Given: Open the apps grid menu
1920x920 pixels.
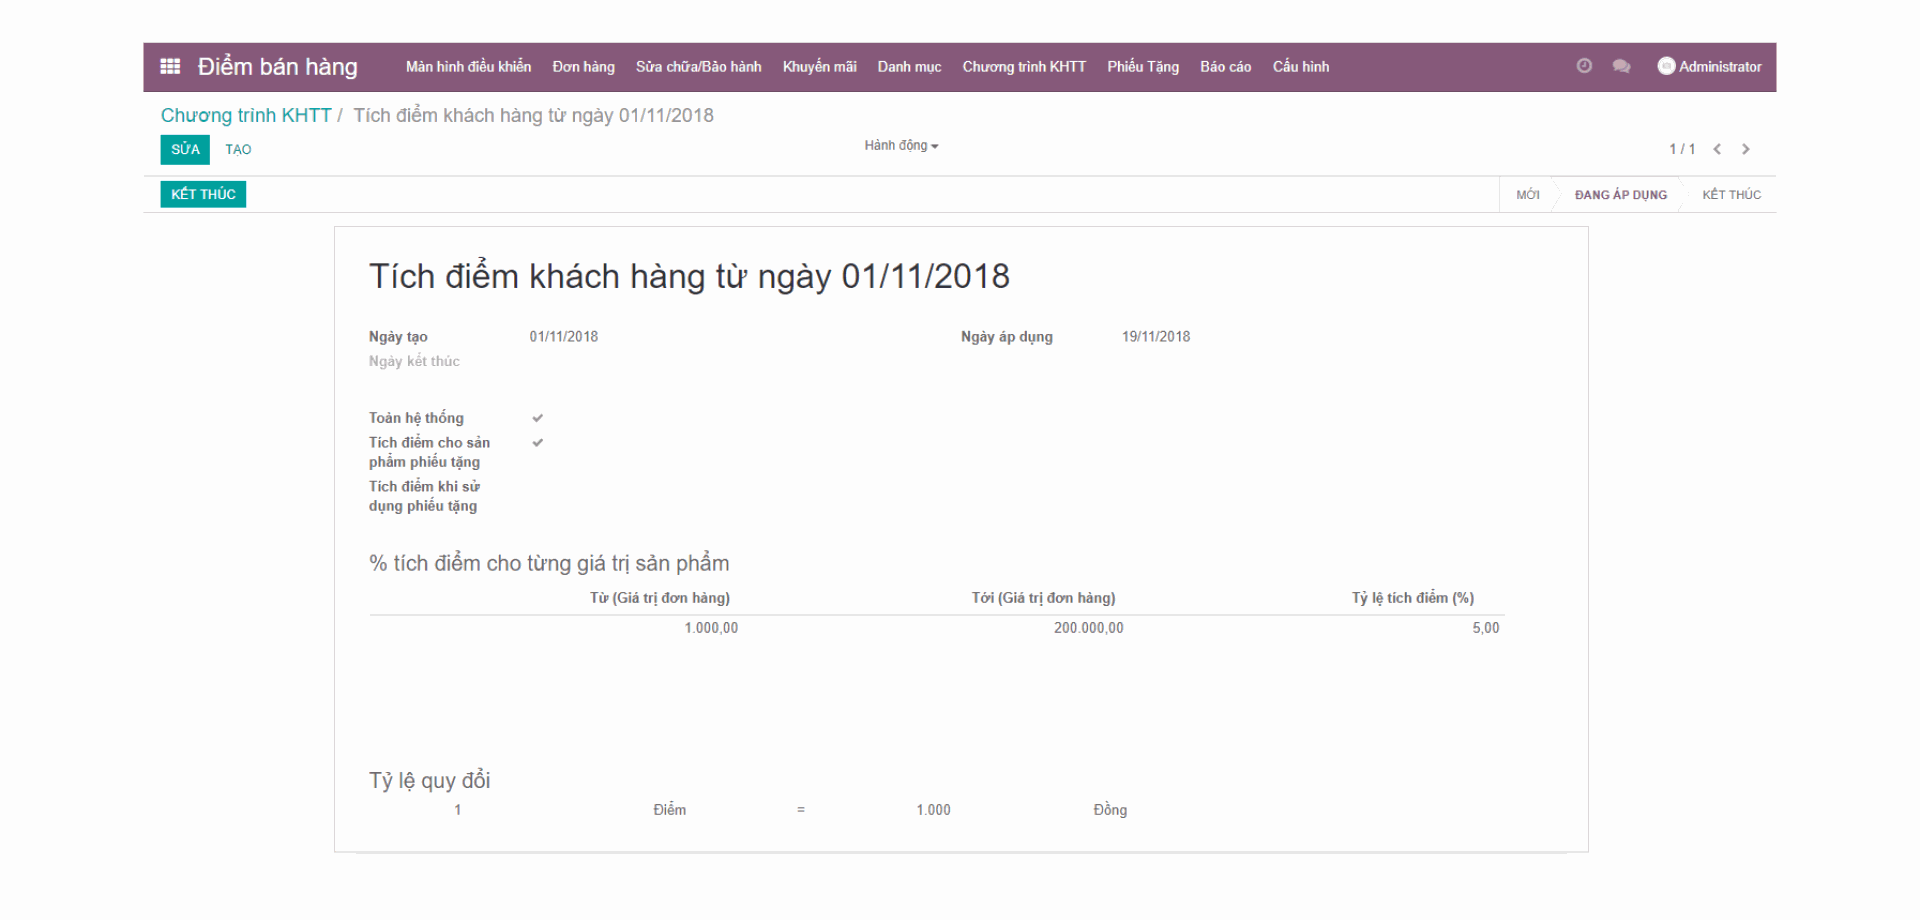Looking at the screenshot, I should coord(169,66).
